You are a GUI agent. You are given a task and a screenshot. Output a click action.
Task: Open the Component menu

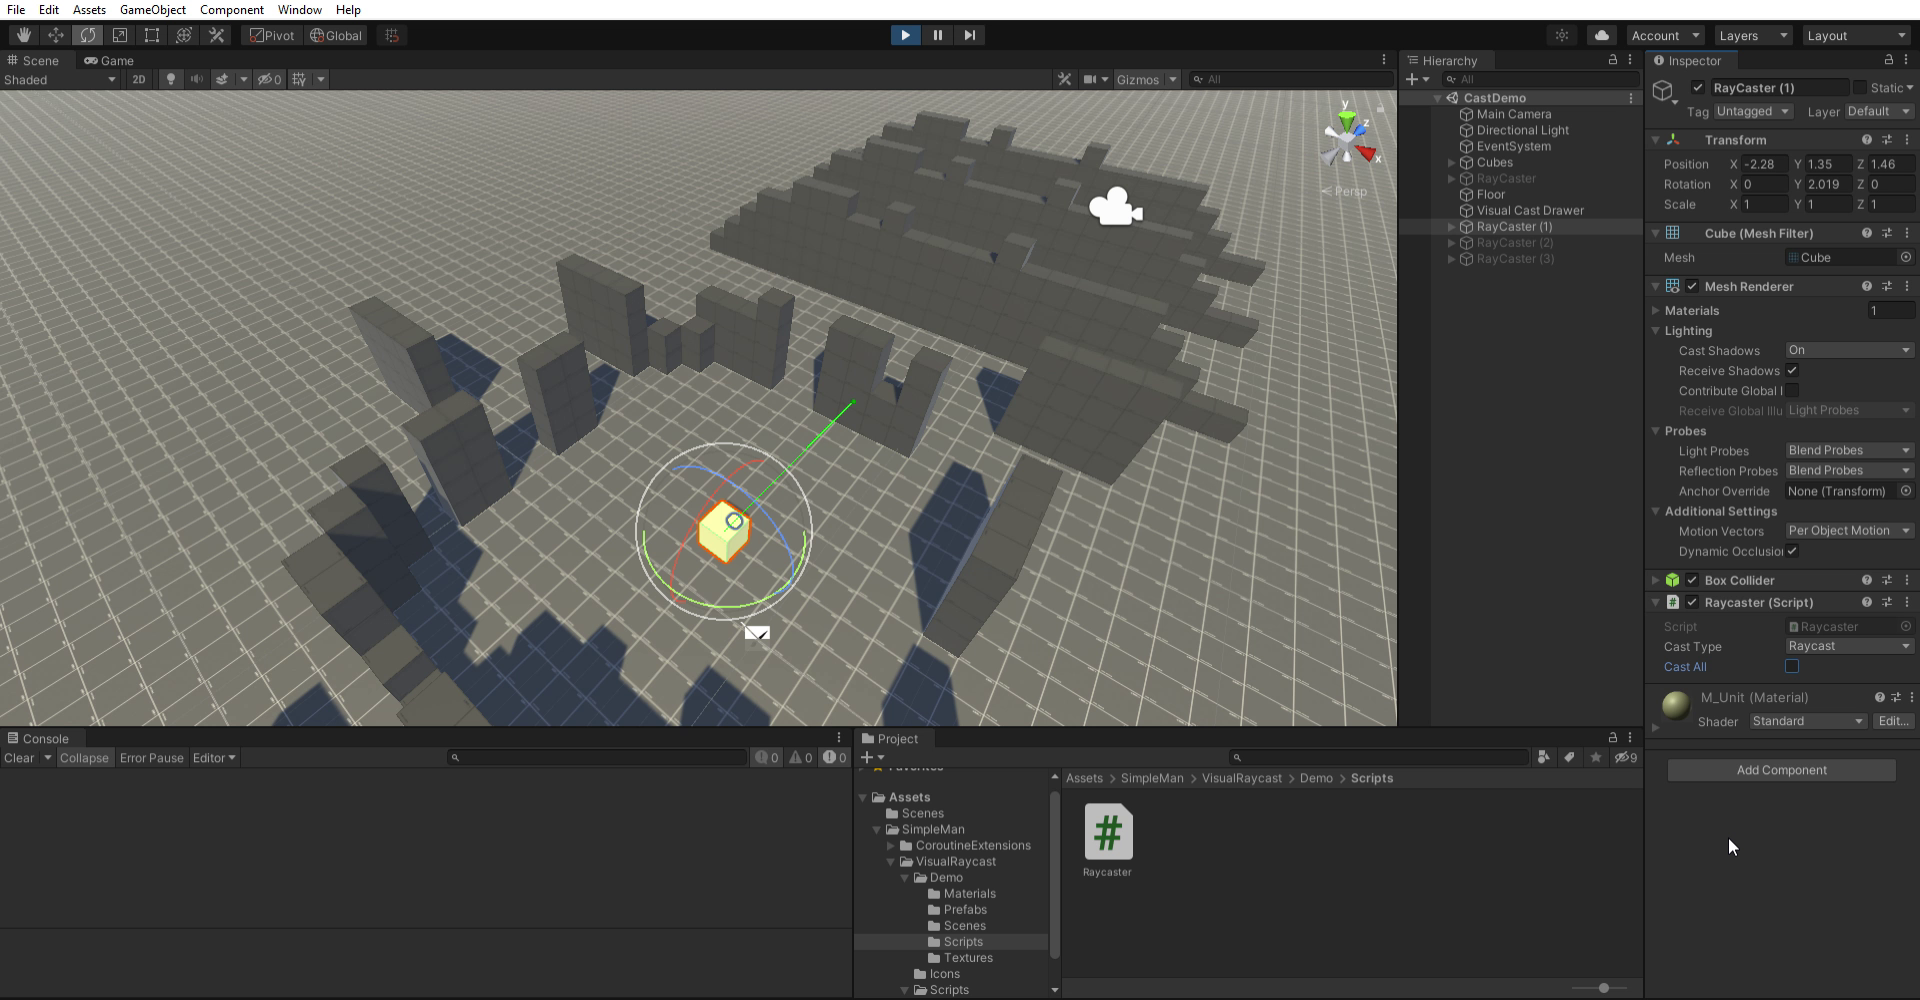pos(232,9)
